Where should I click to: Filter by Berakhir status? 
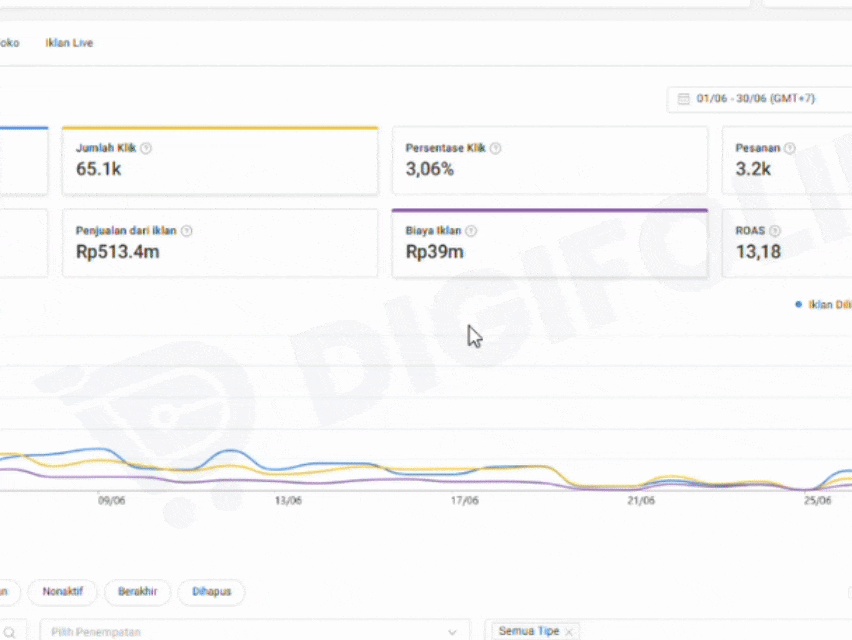(x=138, y=592)
